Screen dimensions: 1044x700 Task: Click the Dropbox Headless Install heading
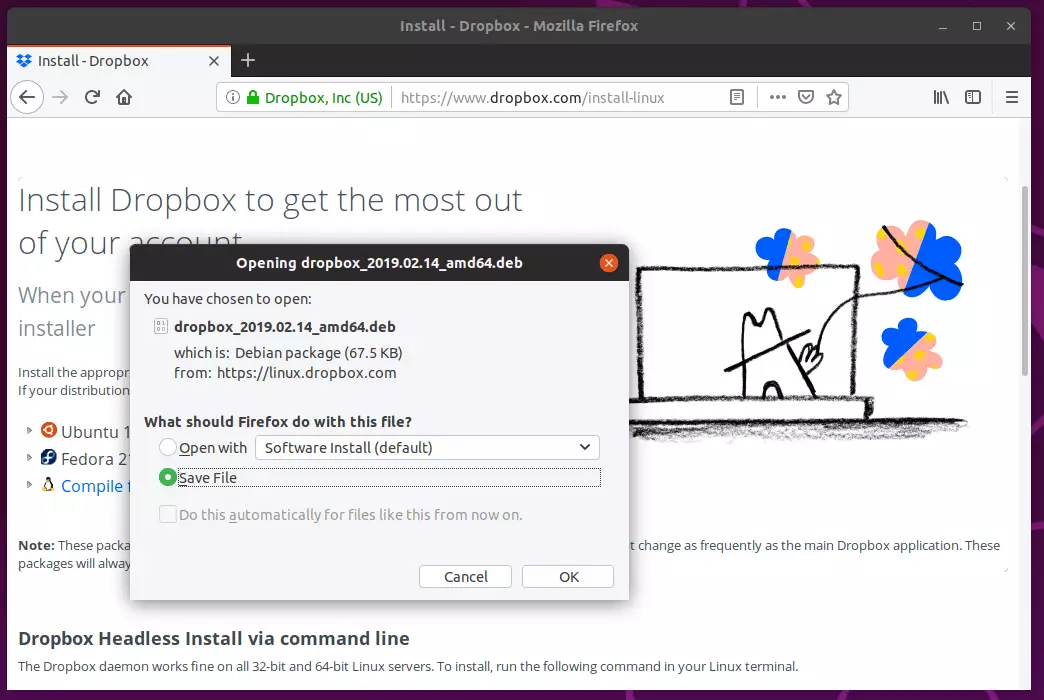pos(214,638)
